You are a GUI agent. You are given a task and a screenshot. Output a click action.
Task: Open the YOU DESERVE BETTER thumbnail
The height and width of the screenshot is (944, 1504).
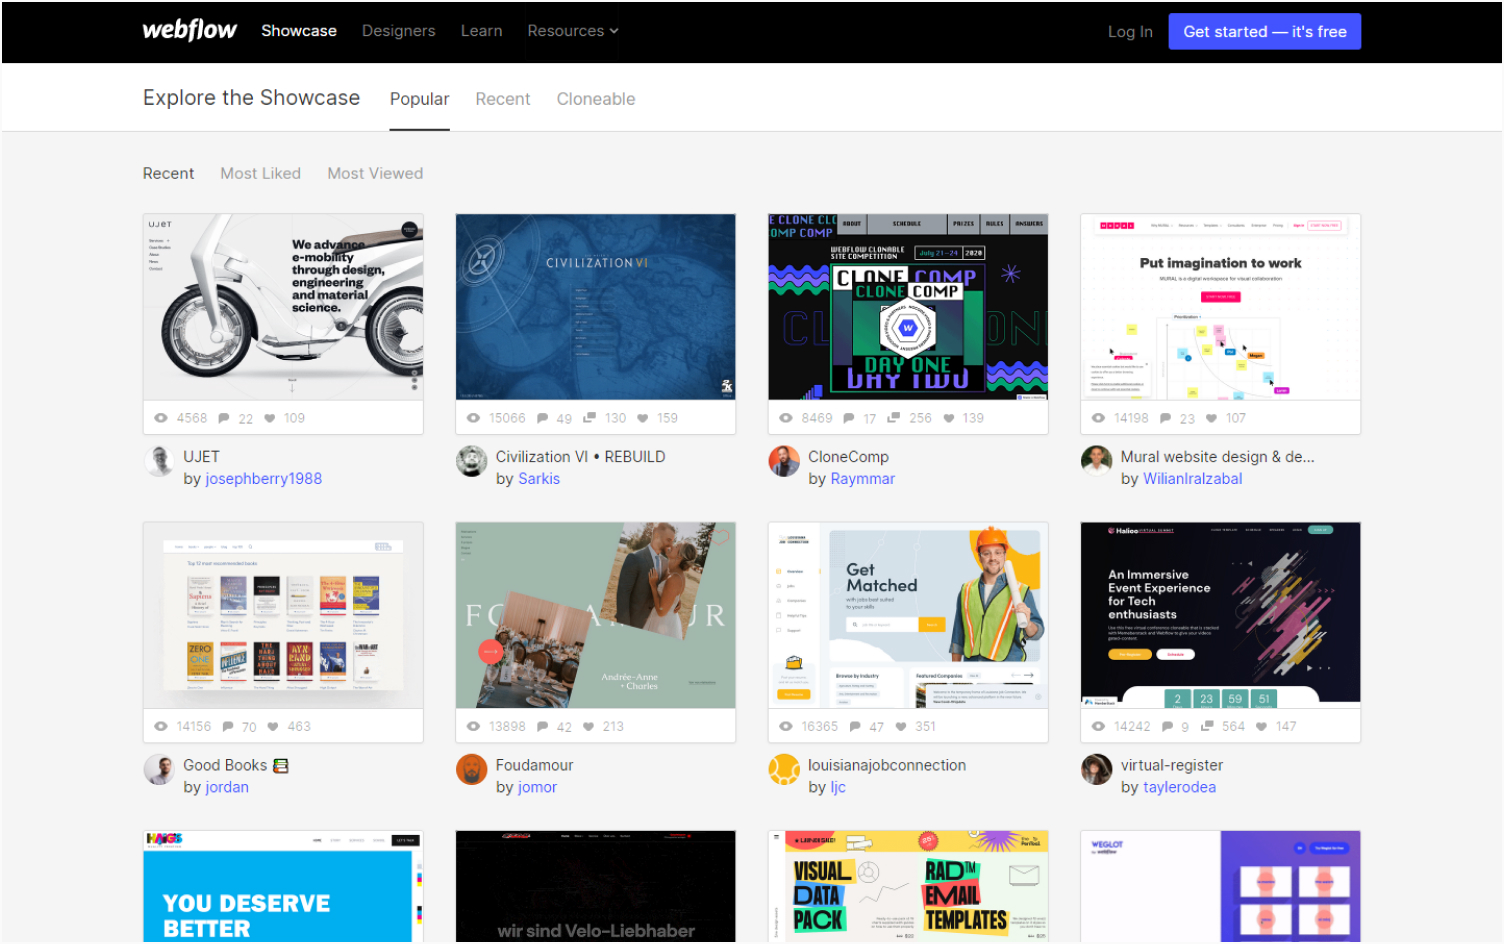(x=283, y=886)
